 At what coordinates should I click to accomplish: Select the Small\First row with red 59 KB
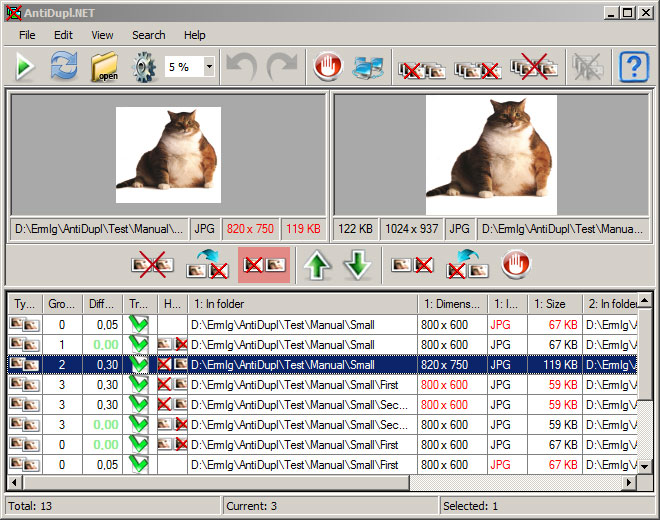[322, 385]
